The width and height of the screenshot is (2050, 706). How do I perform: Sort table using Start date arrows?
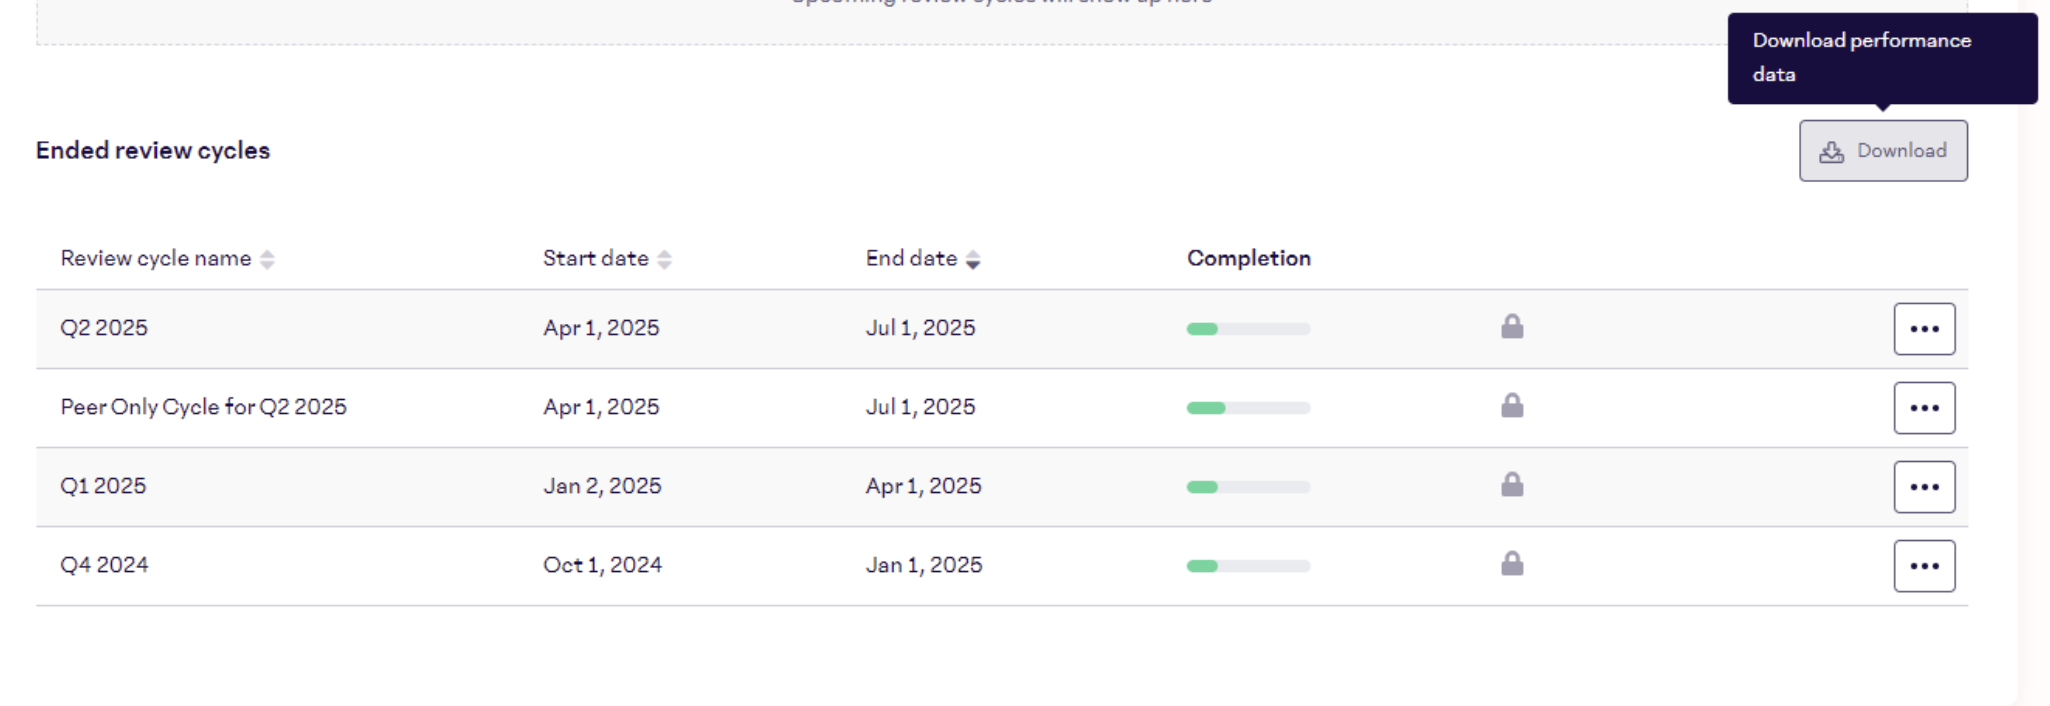664,260
